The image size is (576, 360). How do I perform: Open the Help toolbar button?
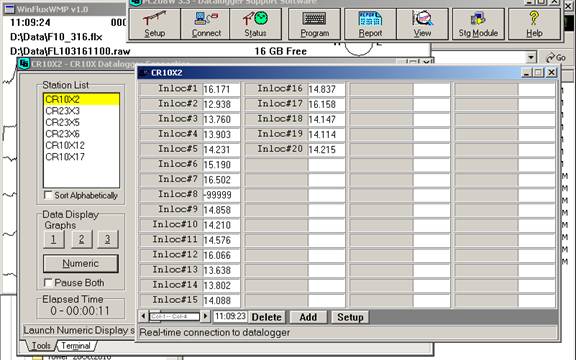point(534,24)
